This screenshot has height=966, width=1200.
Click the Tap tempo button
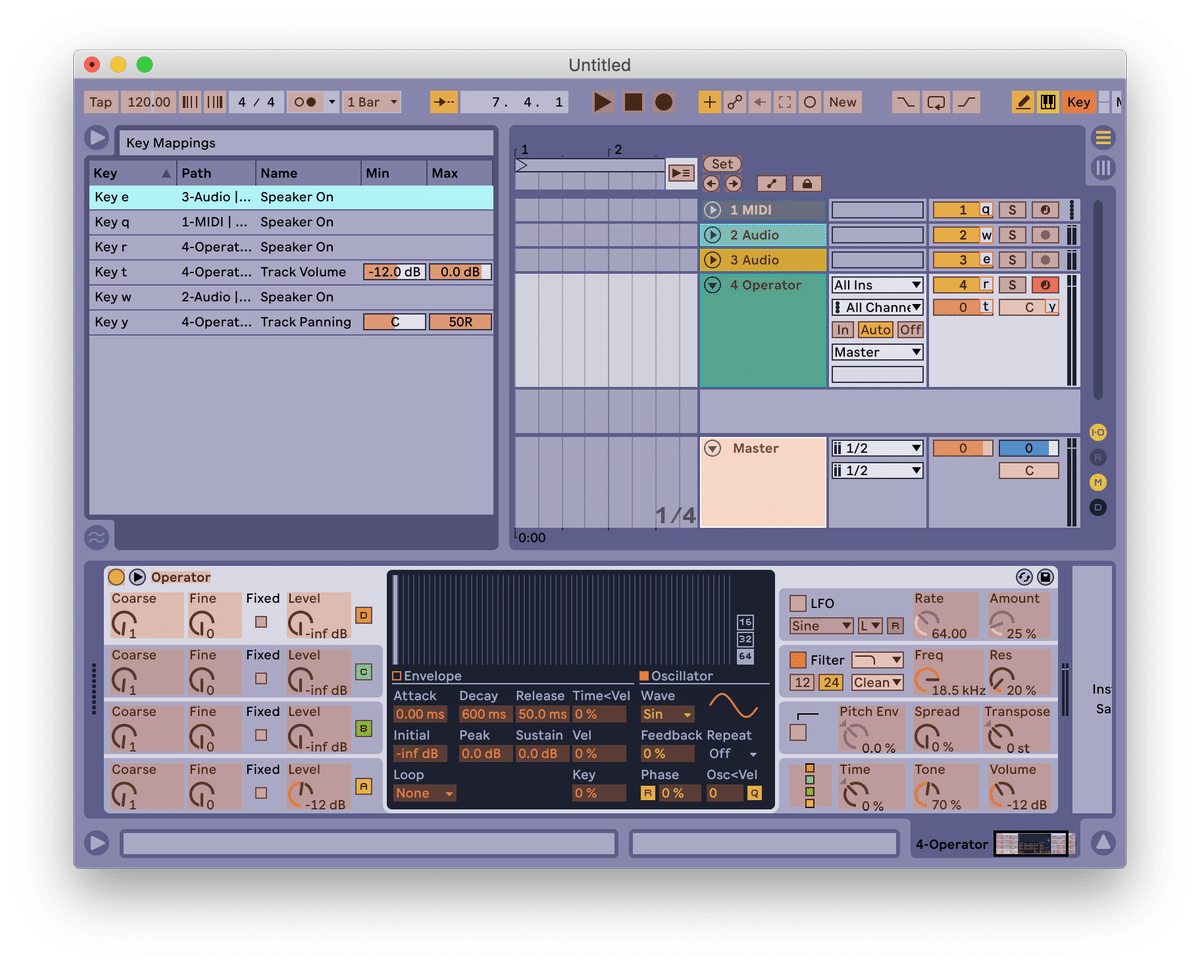click(101, 102)
